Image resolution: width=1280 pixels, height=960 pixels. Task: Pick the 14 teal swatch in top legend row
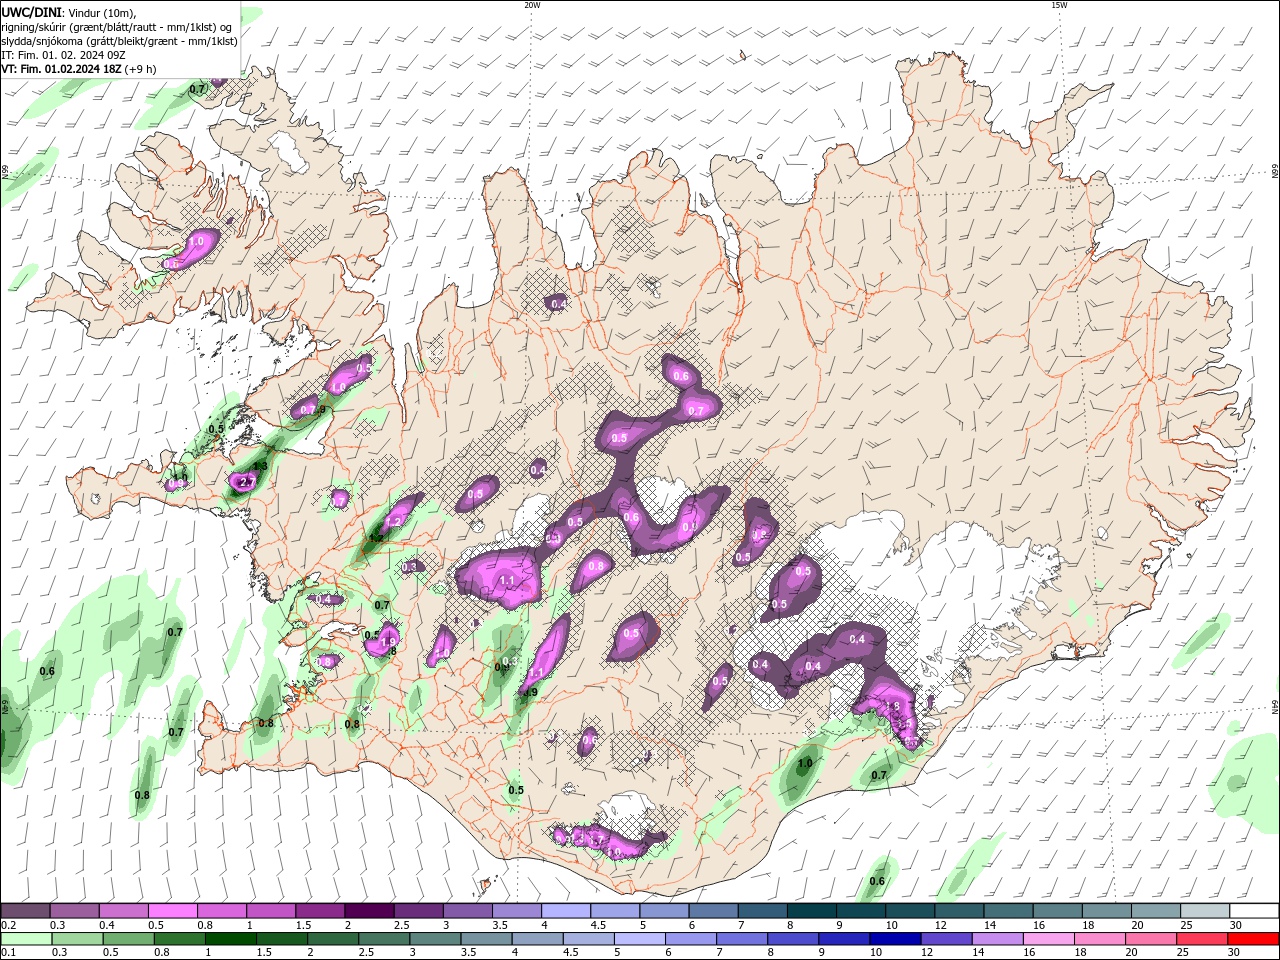(x=1006, y=911)
